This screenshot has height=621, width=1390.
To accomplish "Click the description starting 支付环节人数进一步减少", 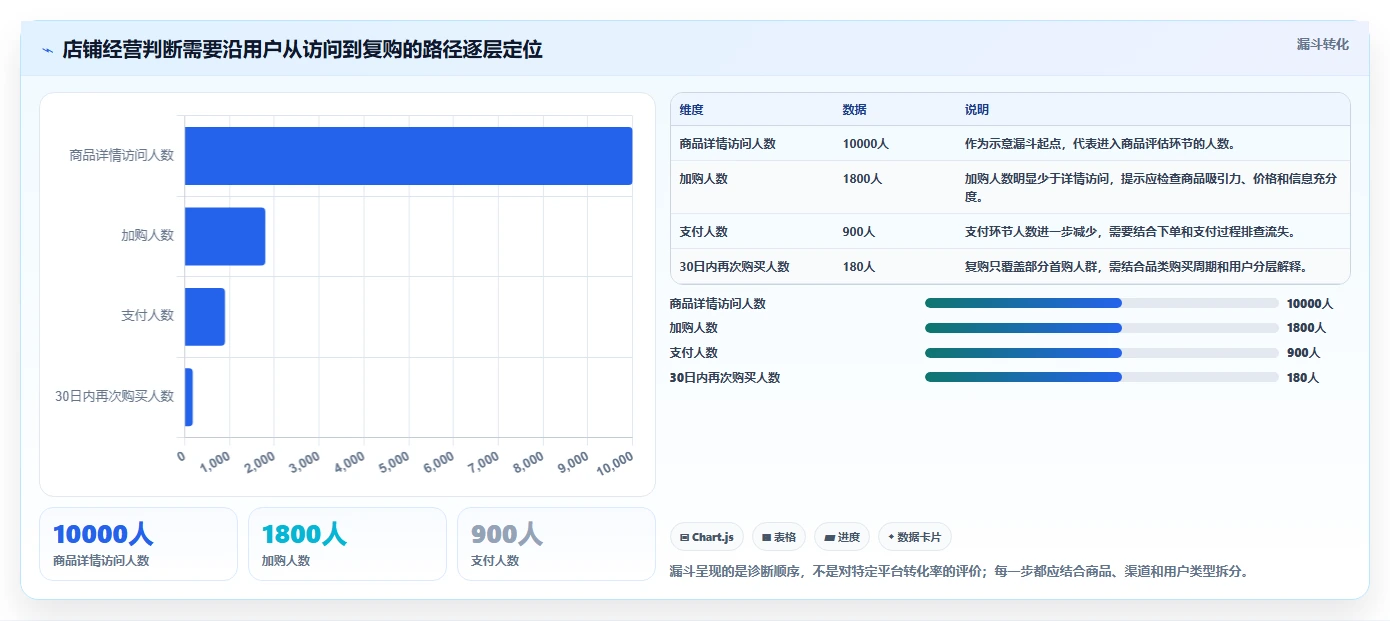I will 1130,232.
